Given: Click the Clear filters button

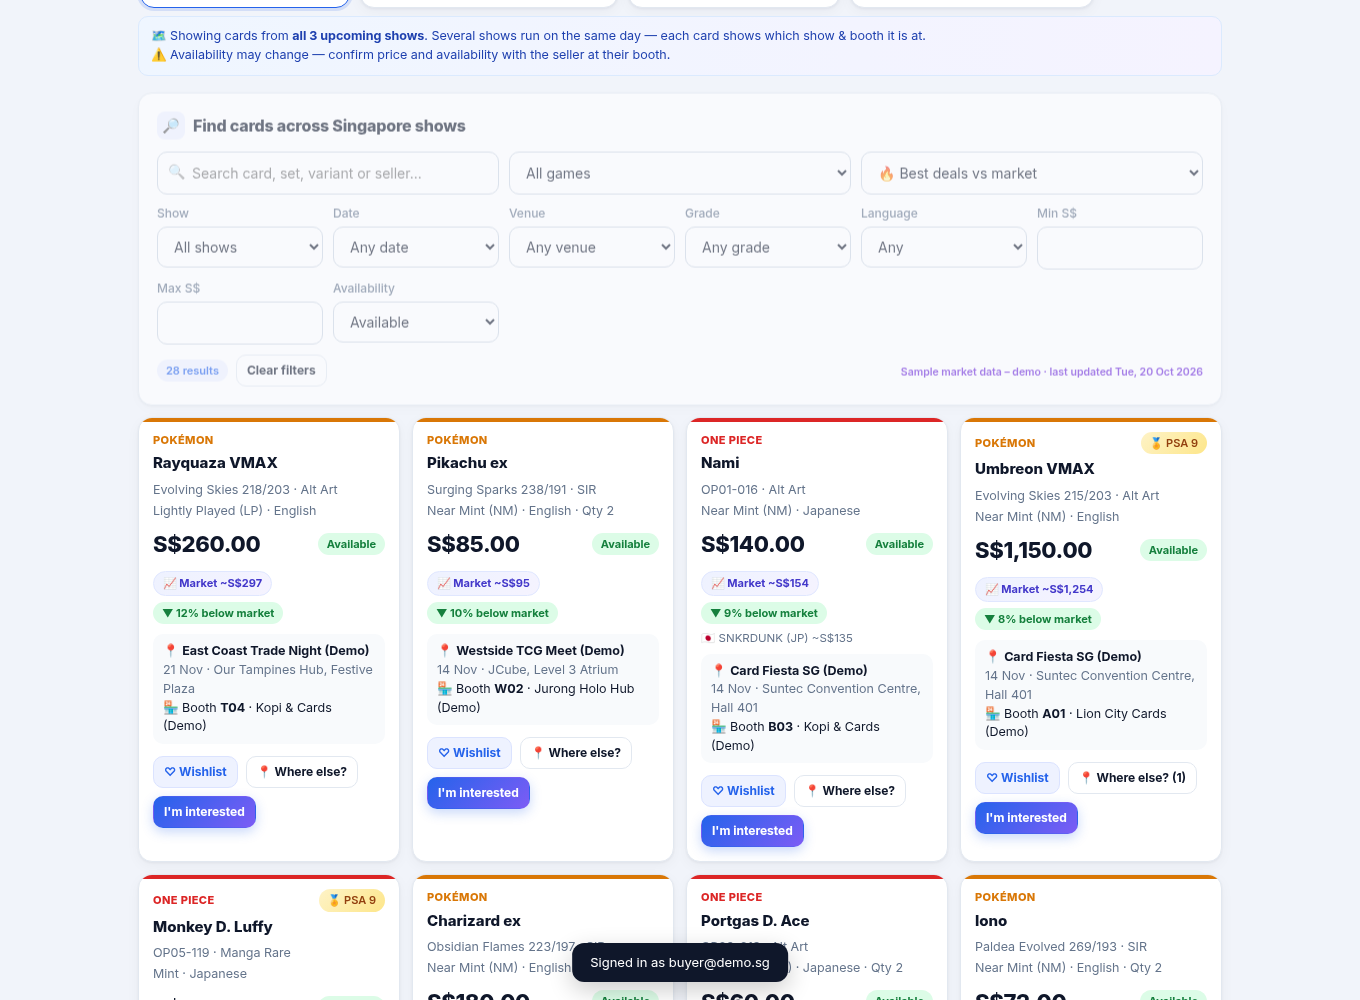Looking at the screenshot, I should pos(281,370).
